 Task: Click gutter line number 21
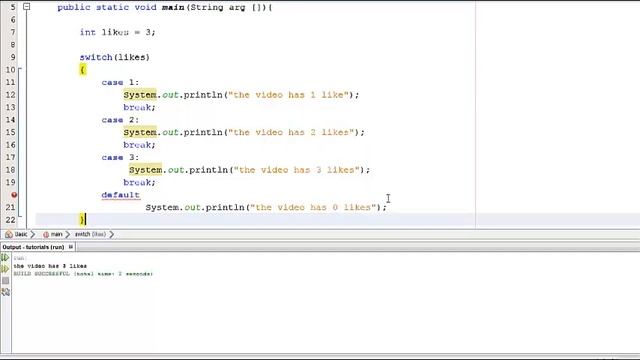tap(11, 207)
